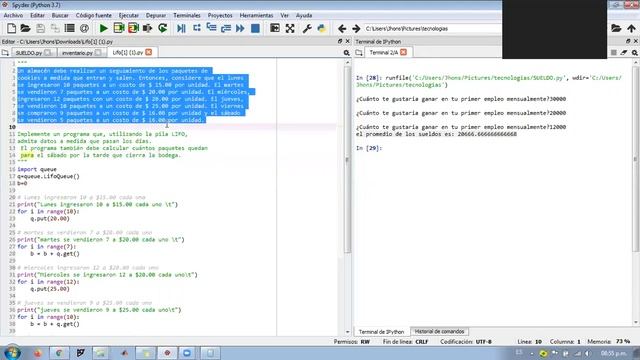Re-run the last script icon
Screen dimensions: 640x360
click(x=162, y=28)
